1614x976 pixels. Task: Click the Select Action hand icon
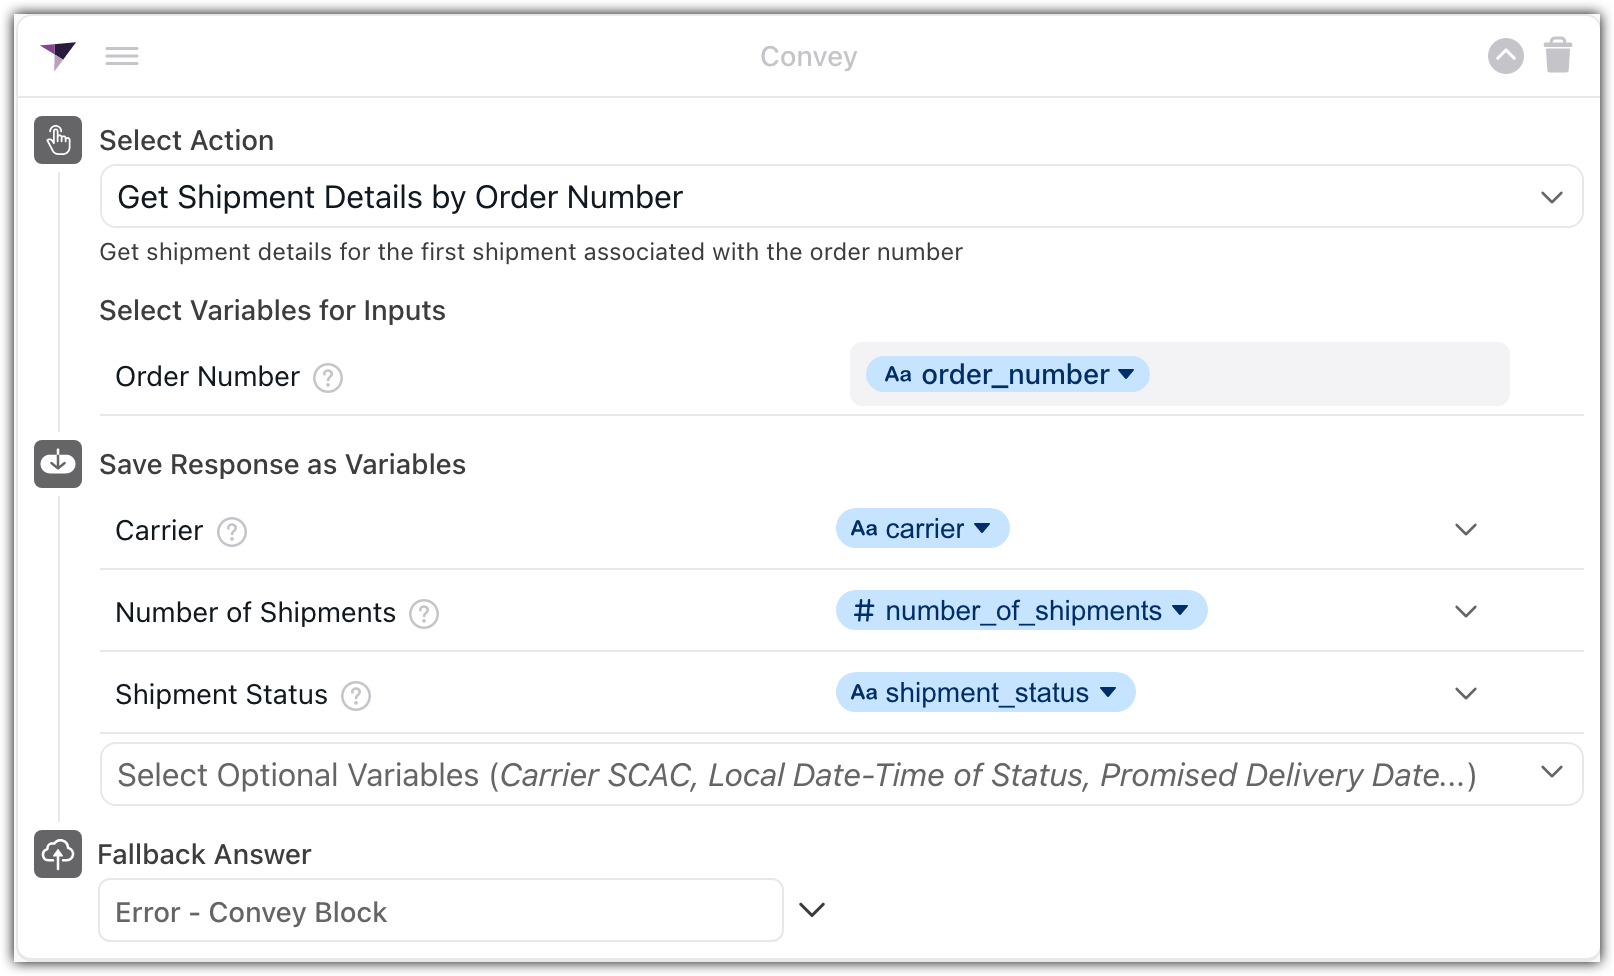coord(58,140)
